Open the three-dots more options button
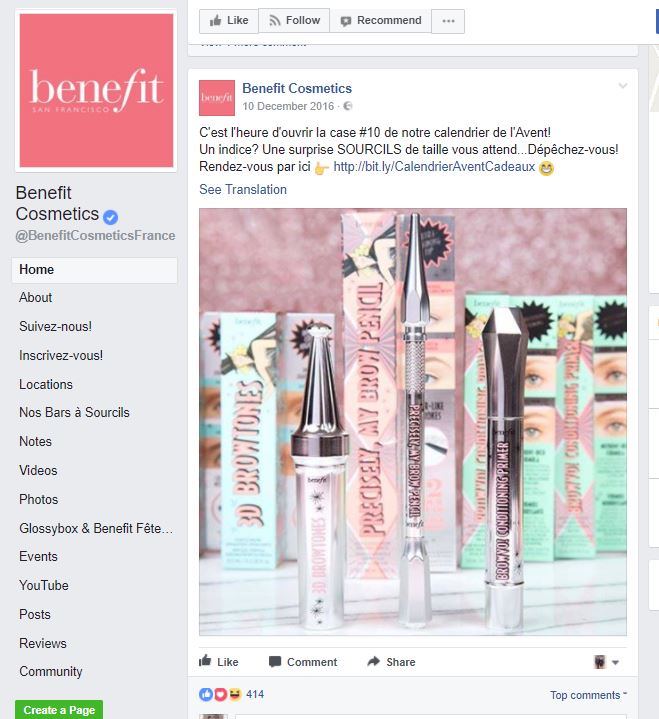 pyautogui.click(x=448, y=21)
